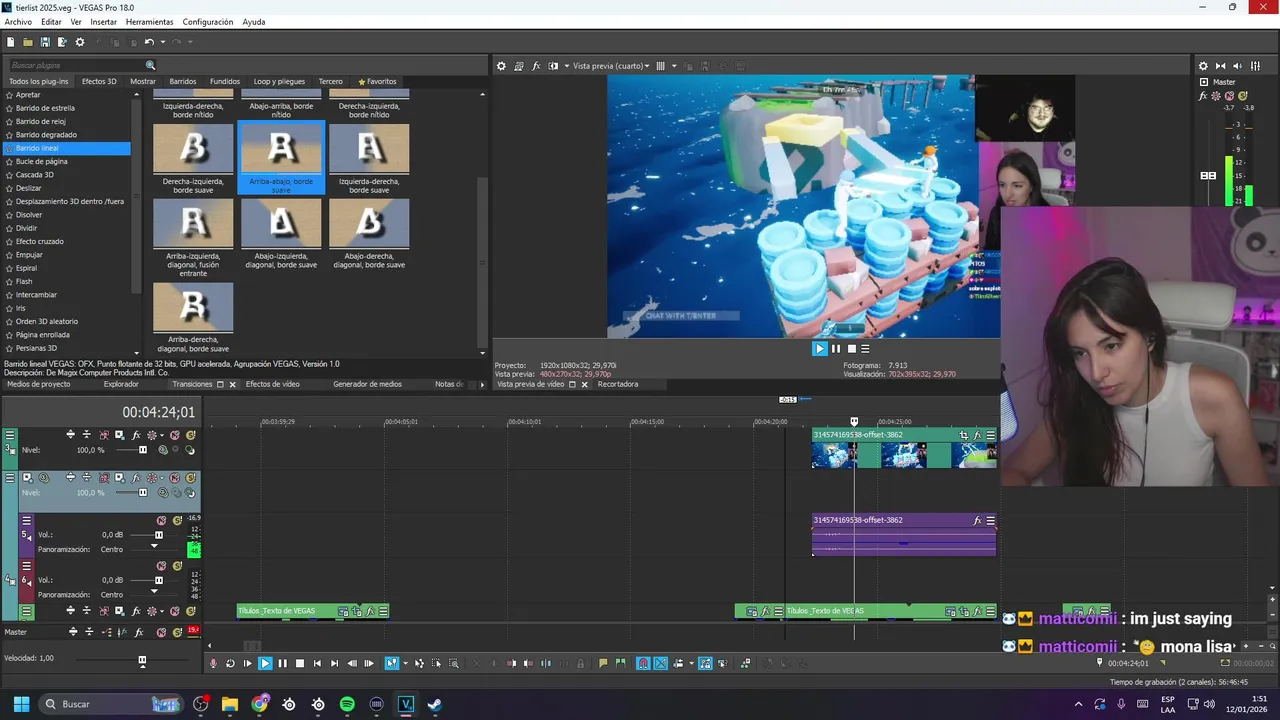Toggle loop playback in transport bar
1280x720 pixels.
(x=230, y=663)
